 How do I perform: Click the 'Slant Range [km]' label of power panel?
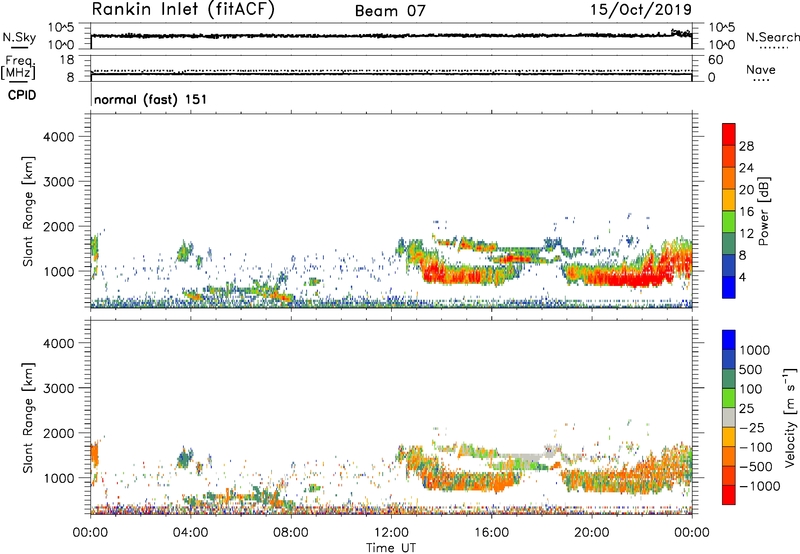coord(28,211)
